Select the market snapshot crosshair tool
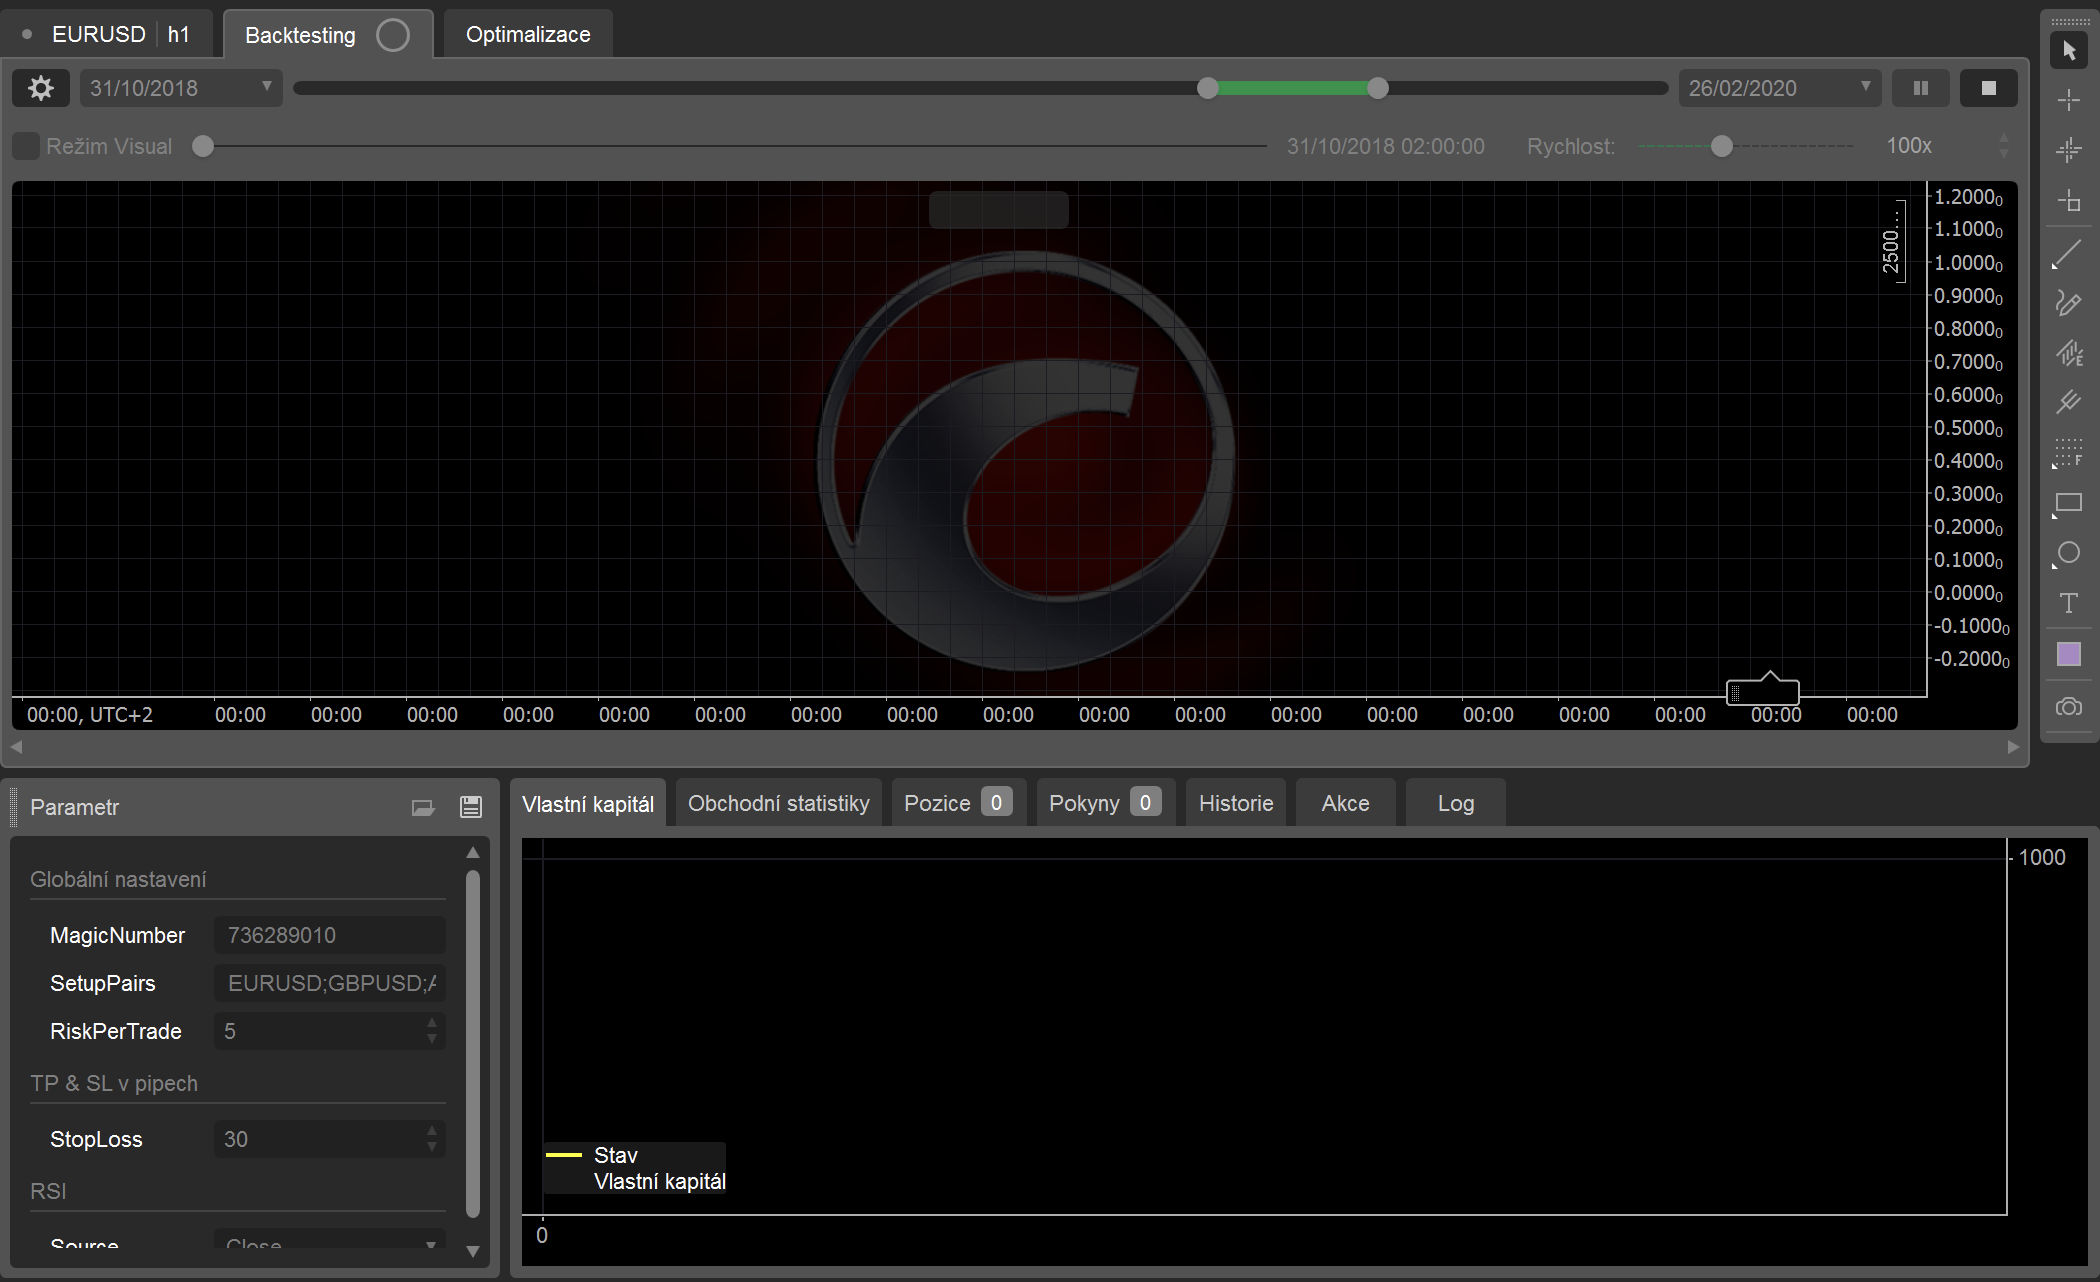 pyautogui.click(x=2069, y=150)
